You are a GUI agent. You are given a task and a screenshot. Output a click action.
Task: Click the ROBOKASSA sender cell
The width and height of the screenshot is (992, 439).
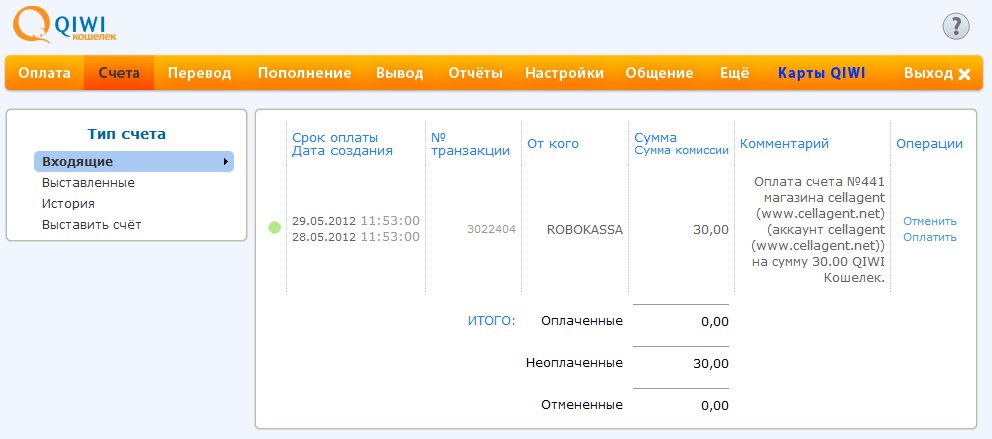[x=585, y=230]
